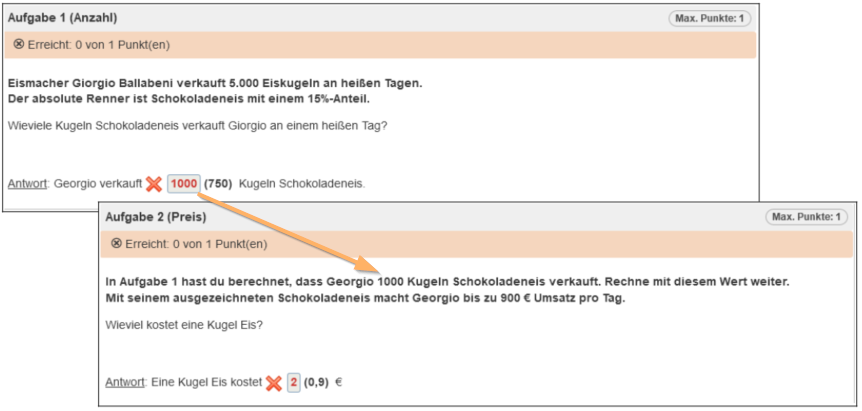Click the circled-x status icon in Aufgabe 2
Image resolution: width=862 pixels, height=411 pixels.
click(116, 244)
